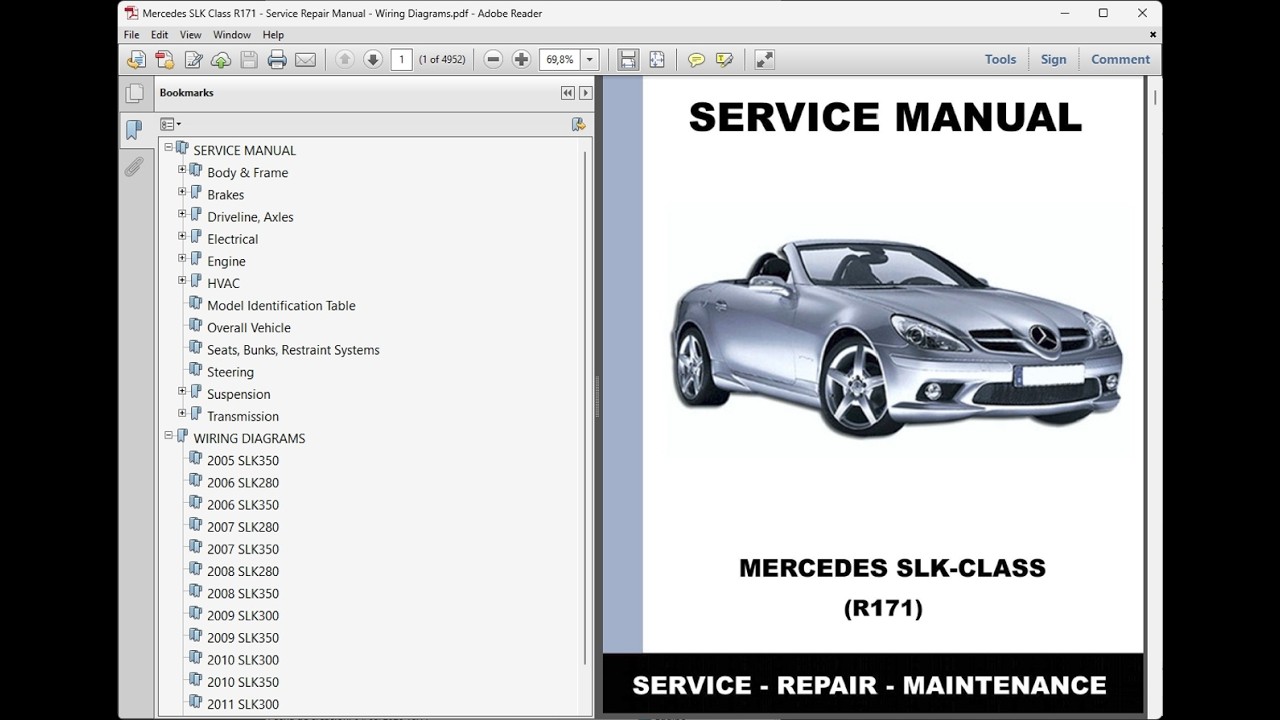Expand the Driveline, Axles bookmark
This screenshot has height=720, width=1280.
(x=182, y=214)
